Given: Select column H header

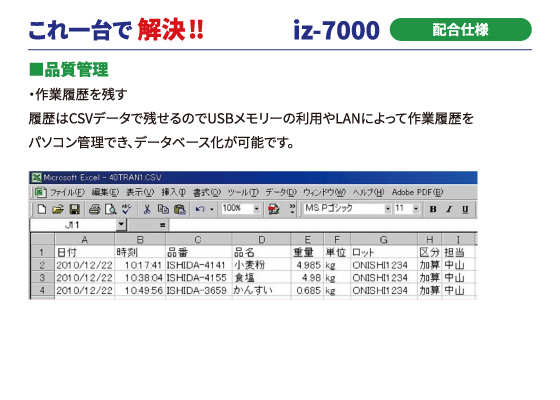Looking at the screenshot, I should pyautogui.click(x=430, y=239).
